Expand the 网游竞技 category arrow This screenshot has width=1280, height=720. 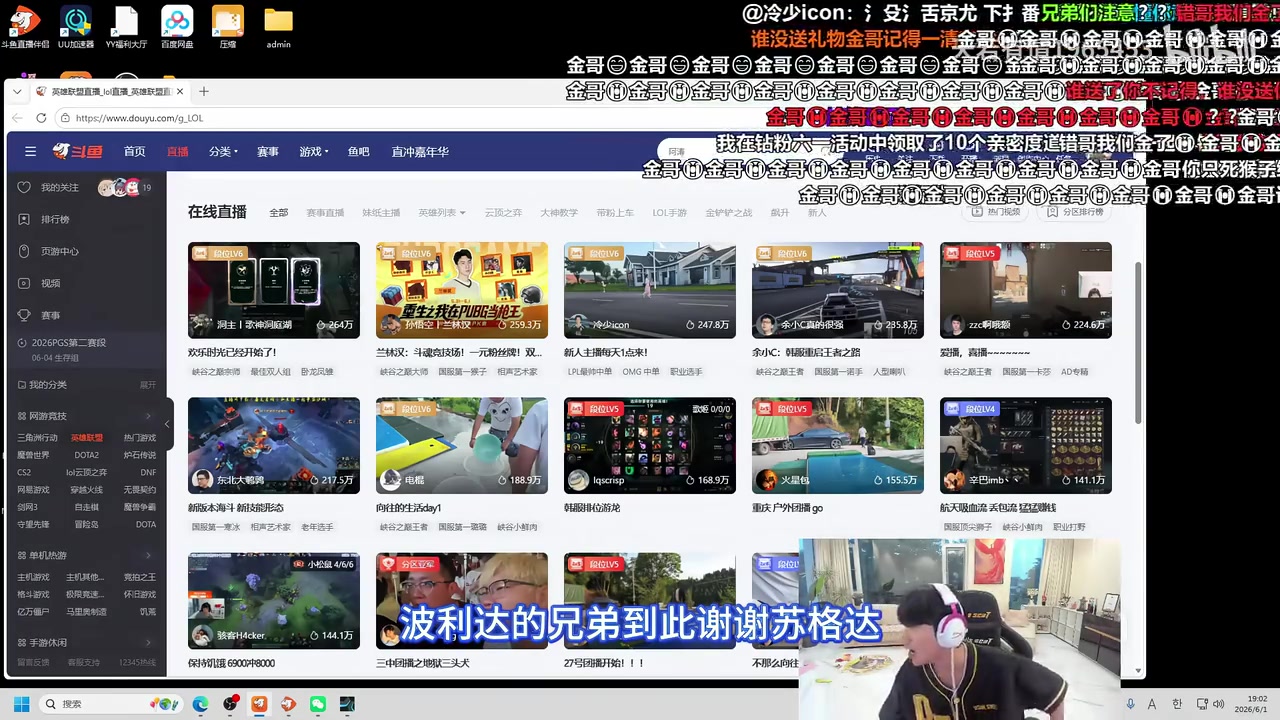148,416
